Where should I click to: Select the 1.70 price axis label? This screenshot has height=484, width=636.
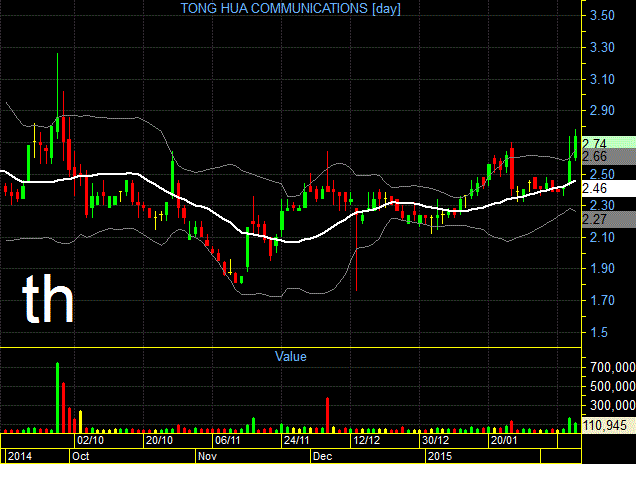(602, 301)
